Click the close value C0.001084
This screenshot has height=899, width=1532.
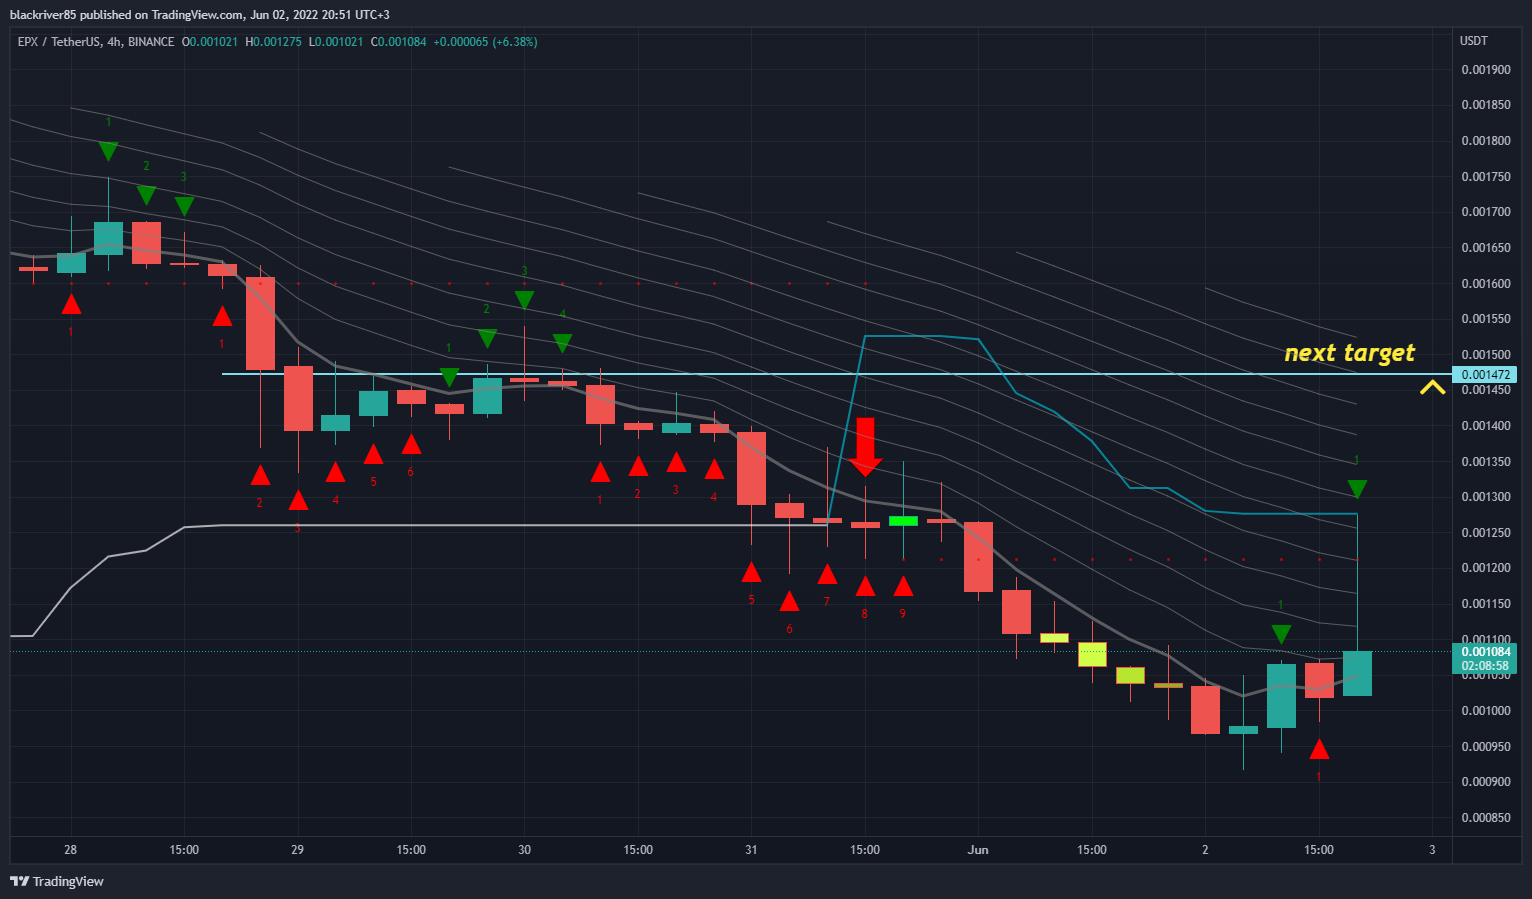pos(398,42)
